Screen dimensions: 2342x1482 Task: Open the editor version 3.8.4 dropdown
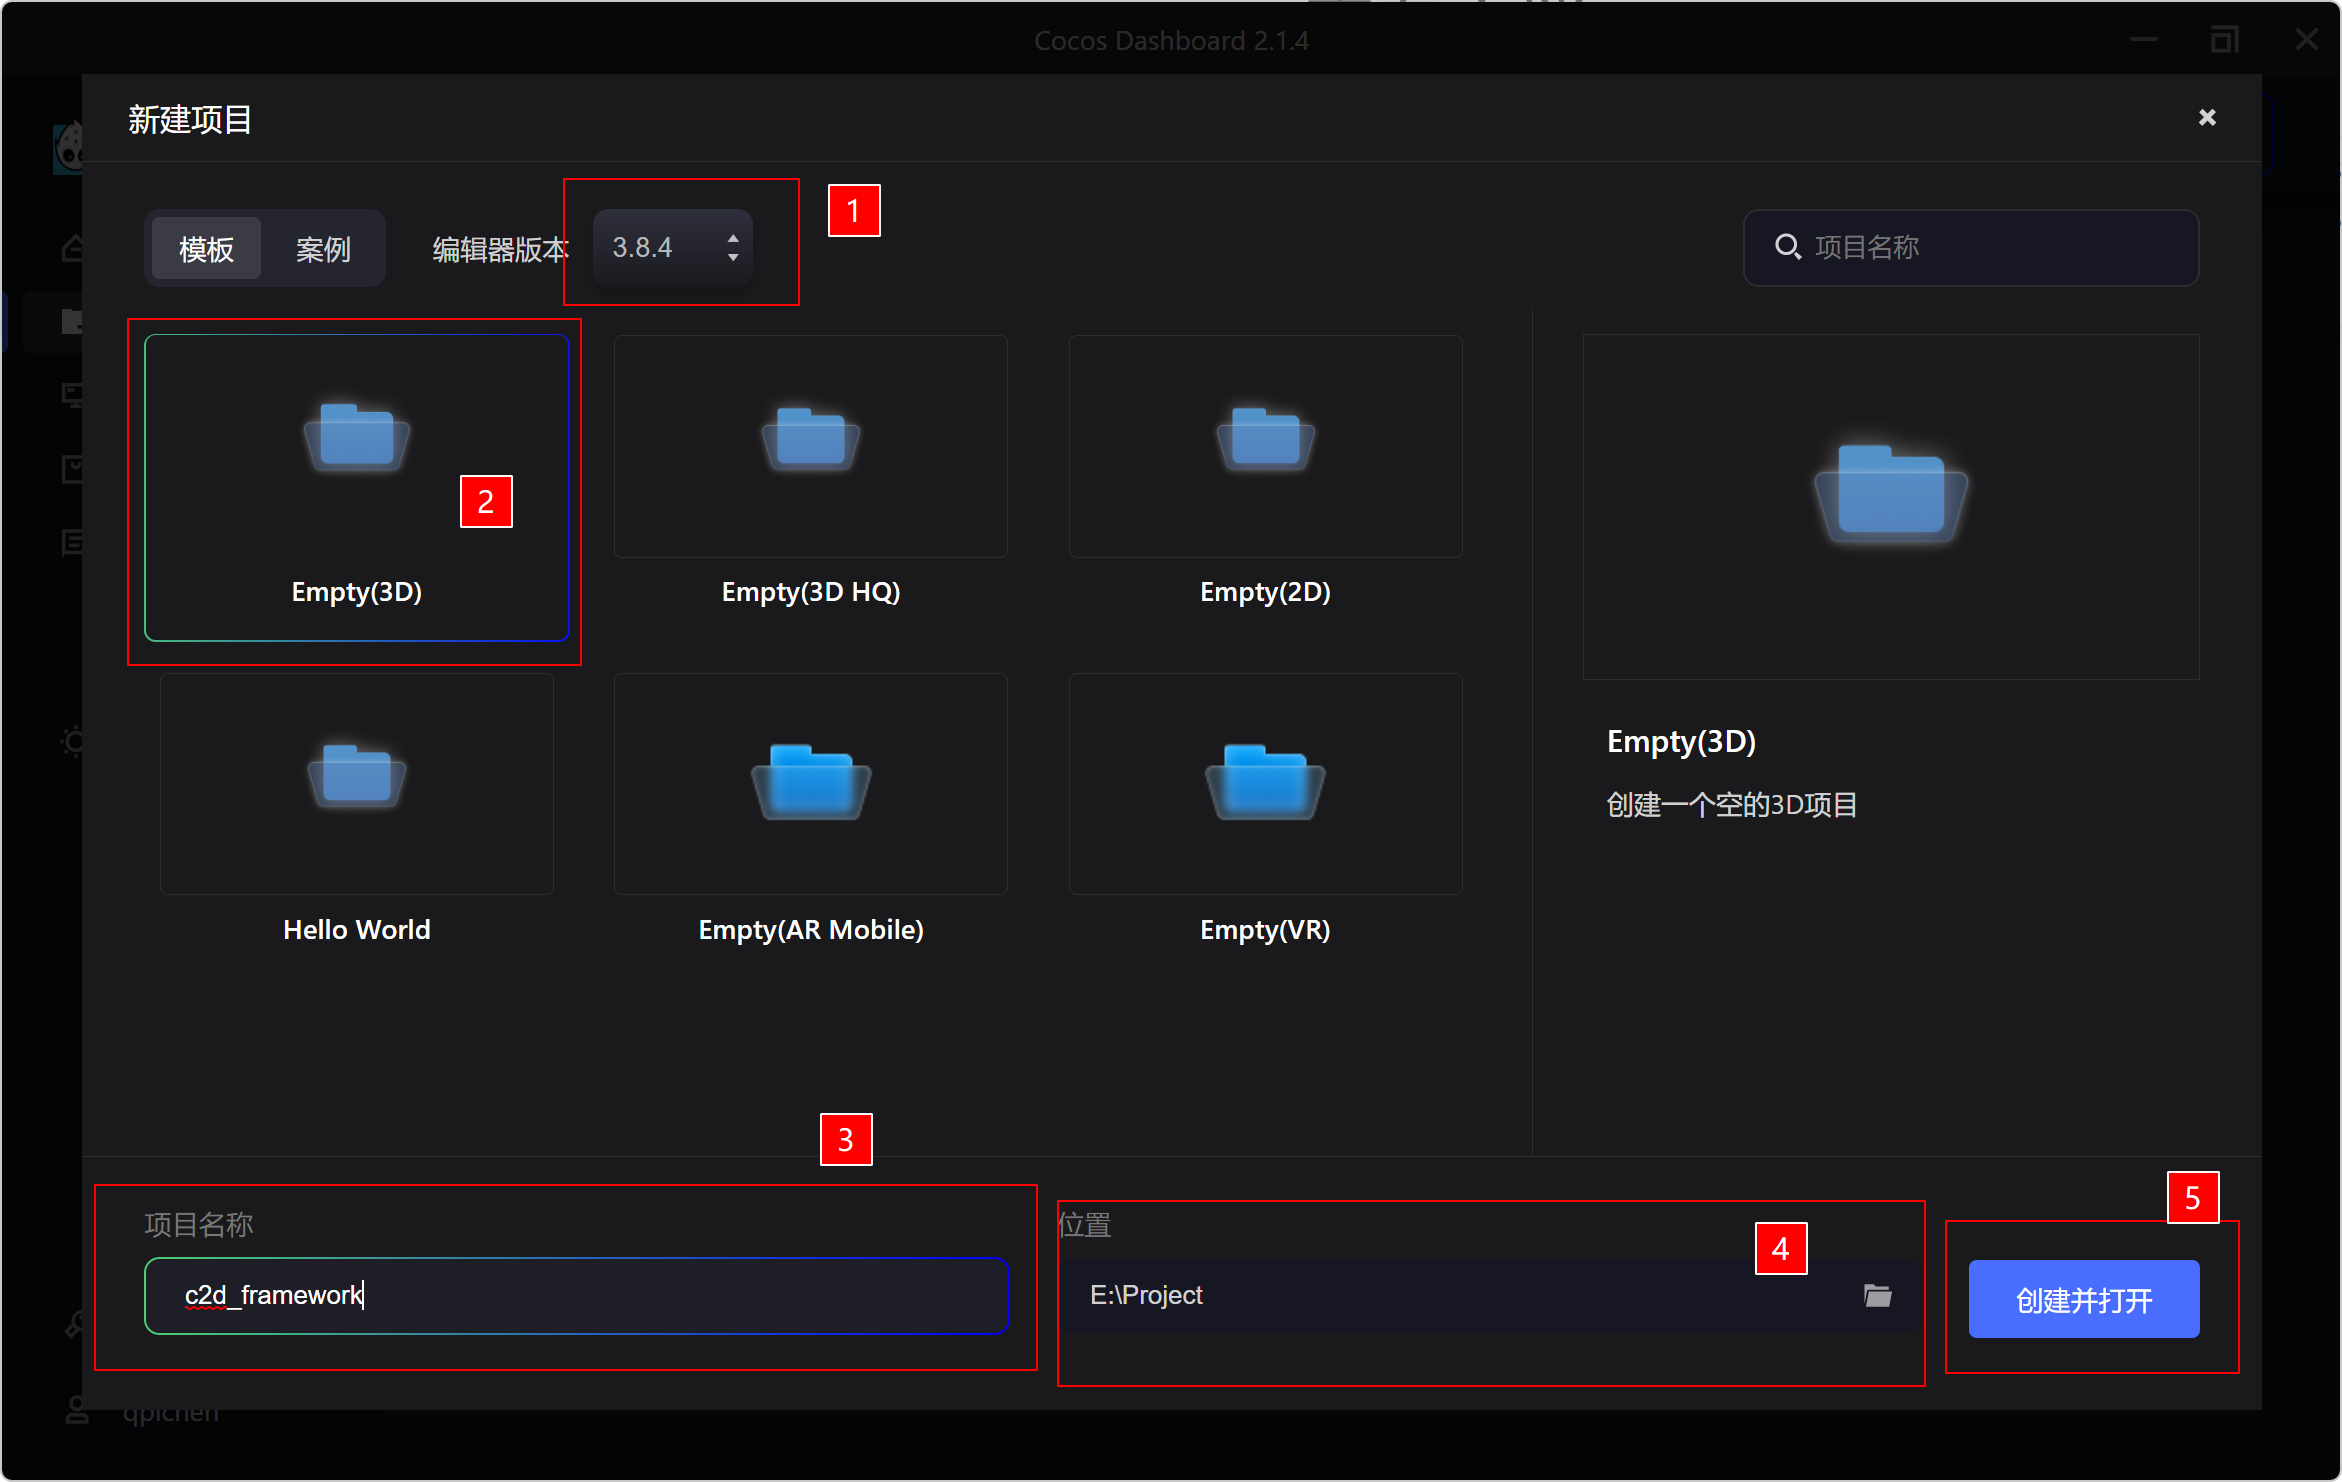(672, 247)
